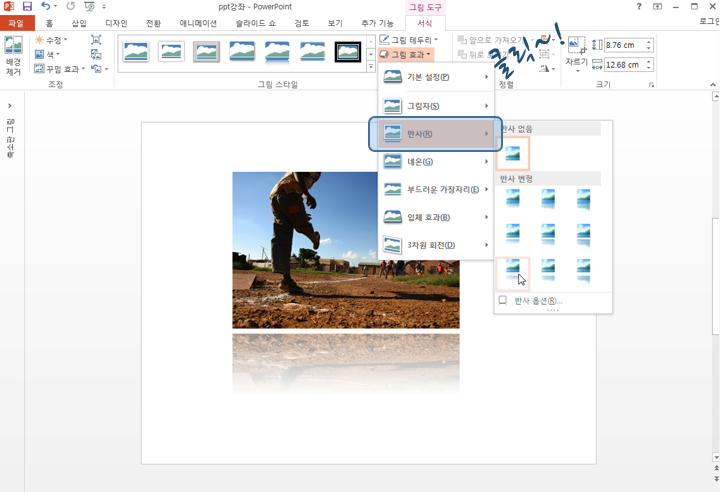Click 배경 제거 to remove background
The image size is (720, 492).
click(x=13, y=55)
